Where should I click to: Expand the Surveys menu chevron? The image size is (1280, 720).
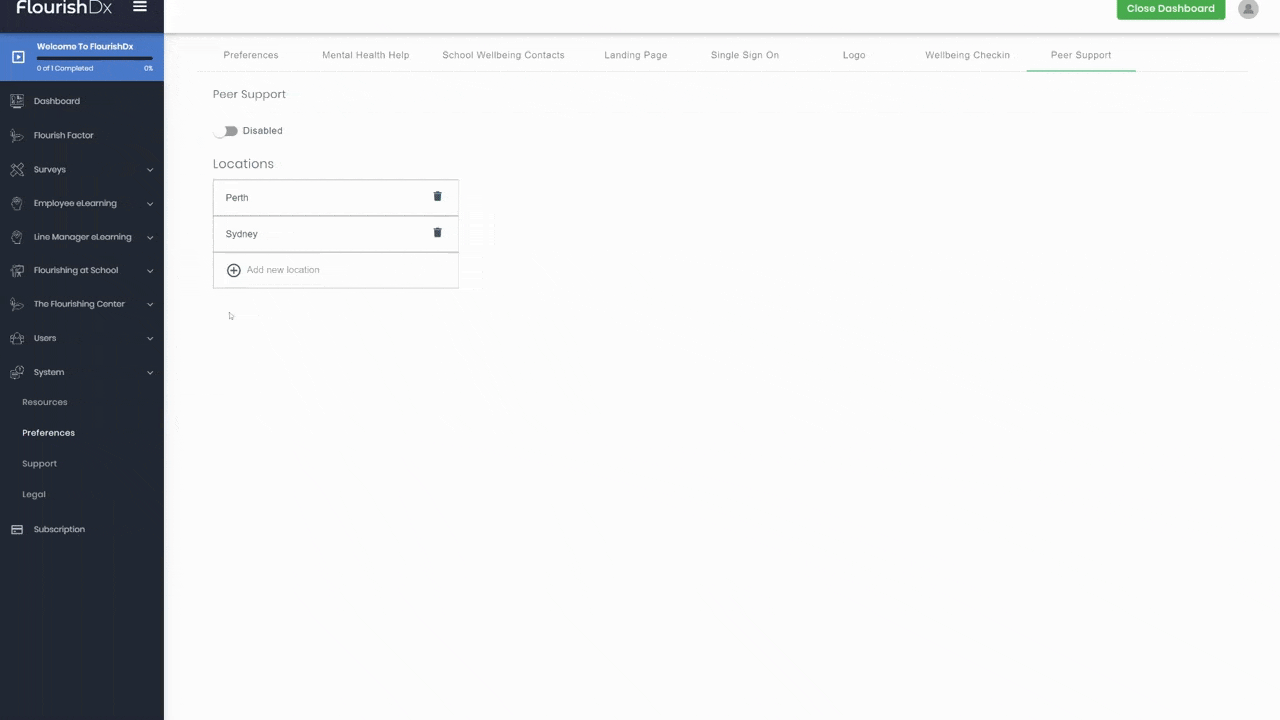[150, 170]
